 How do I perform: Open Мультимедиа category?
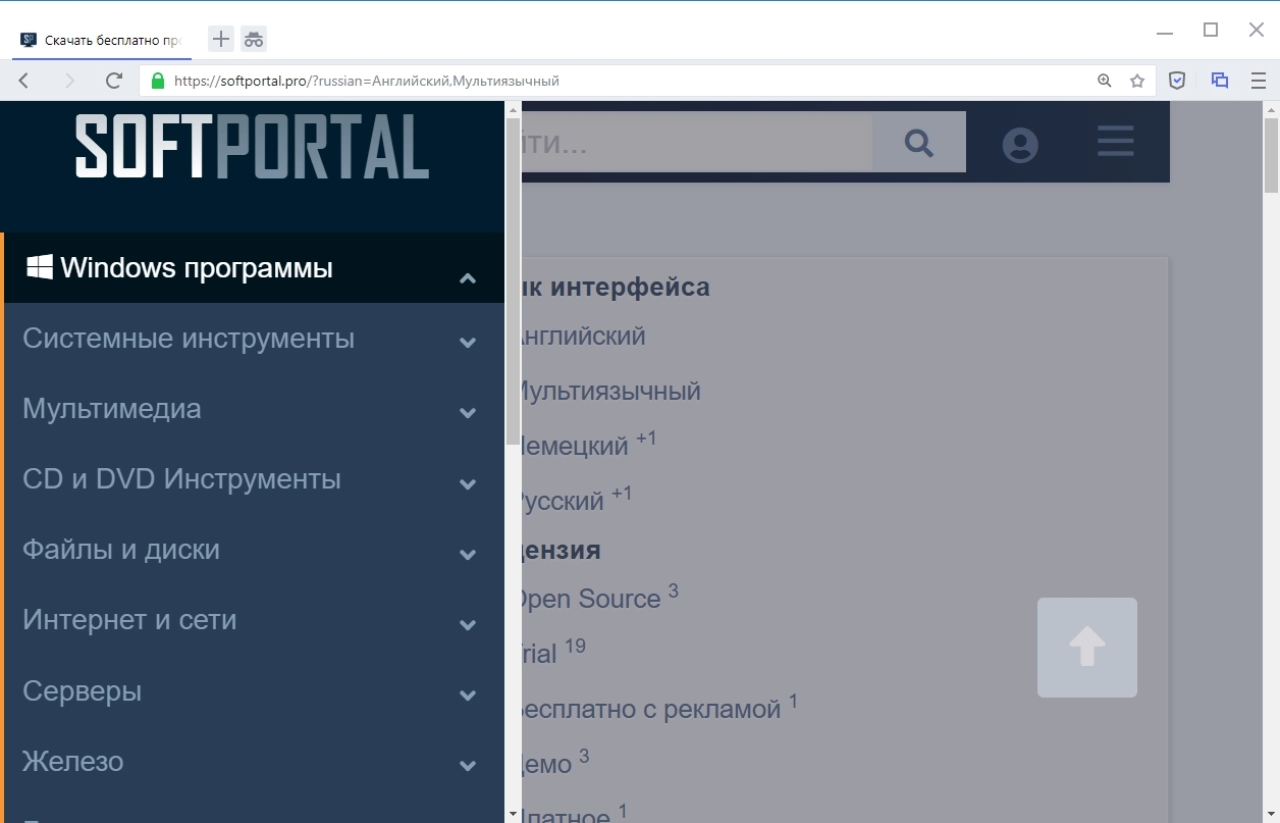pos(112,409)
